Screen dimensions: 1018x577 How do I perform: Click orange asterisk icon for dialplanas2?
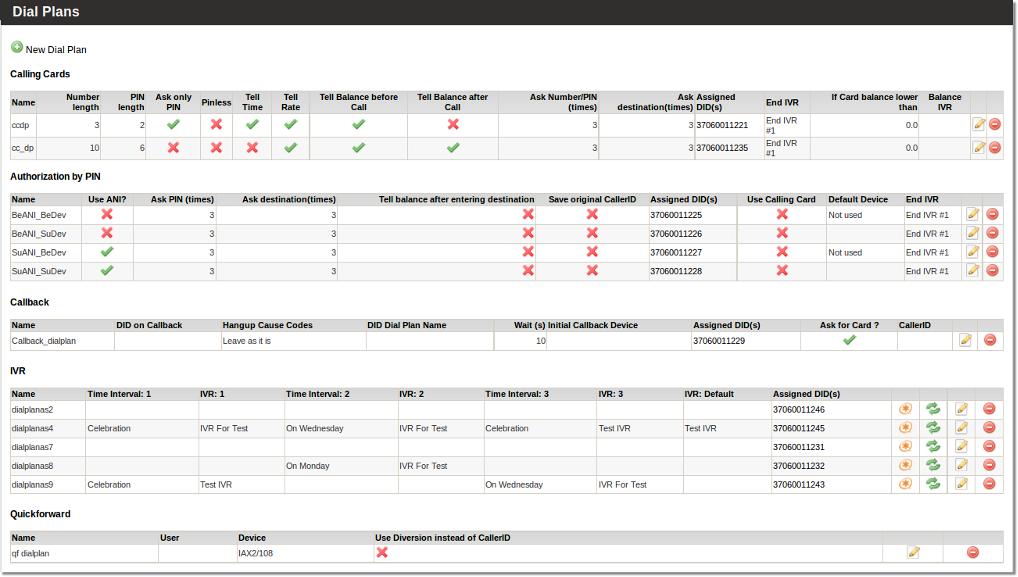(x=905, y=409)
